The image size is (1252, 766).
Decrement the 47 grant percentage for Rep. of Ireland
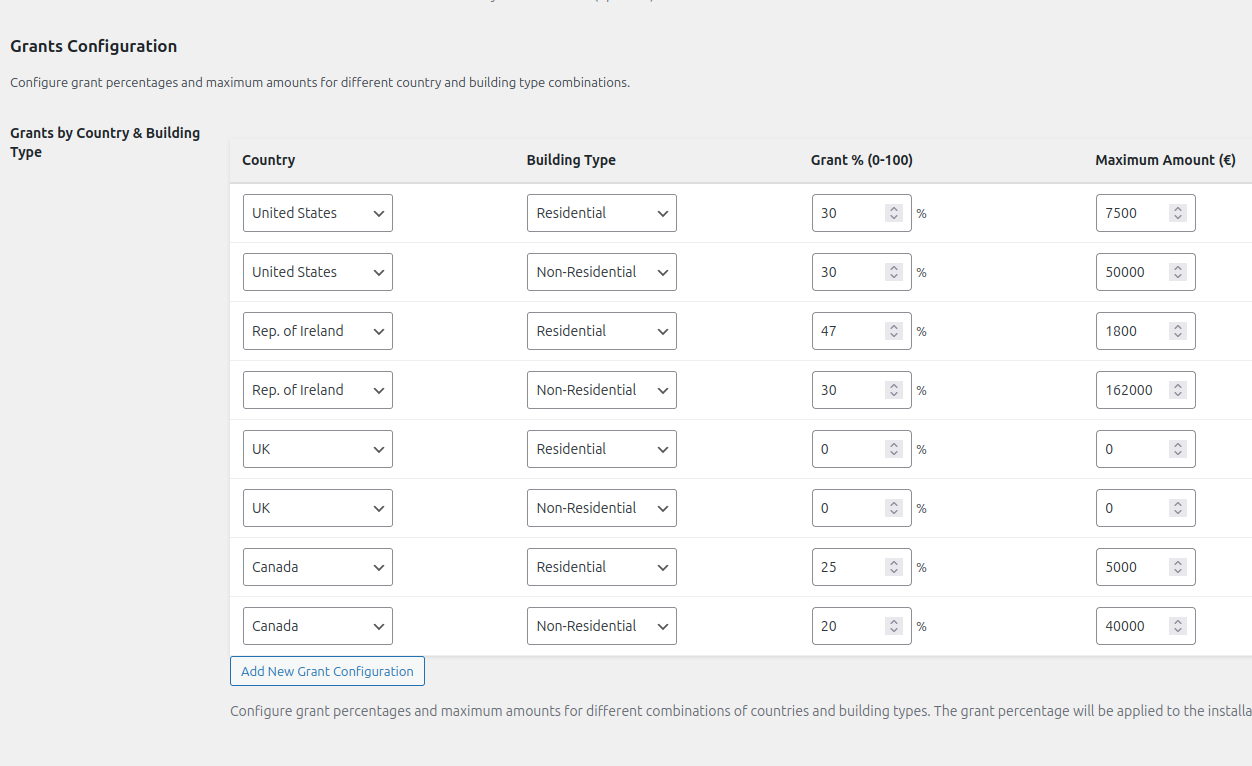click(x=895, y=337)
